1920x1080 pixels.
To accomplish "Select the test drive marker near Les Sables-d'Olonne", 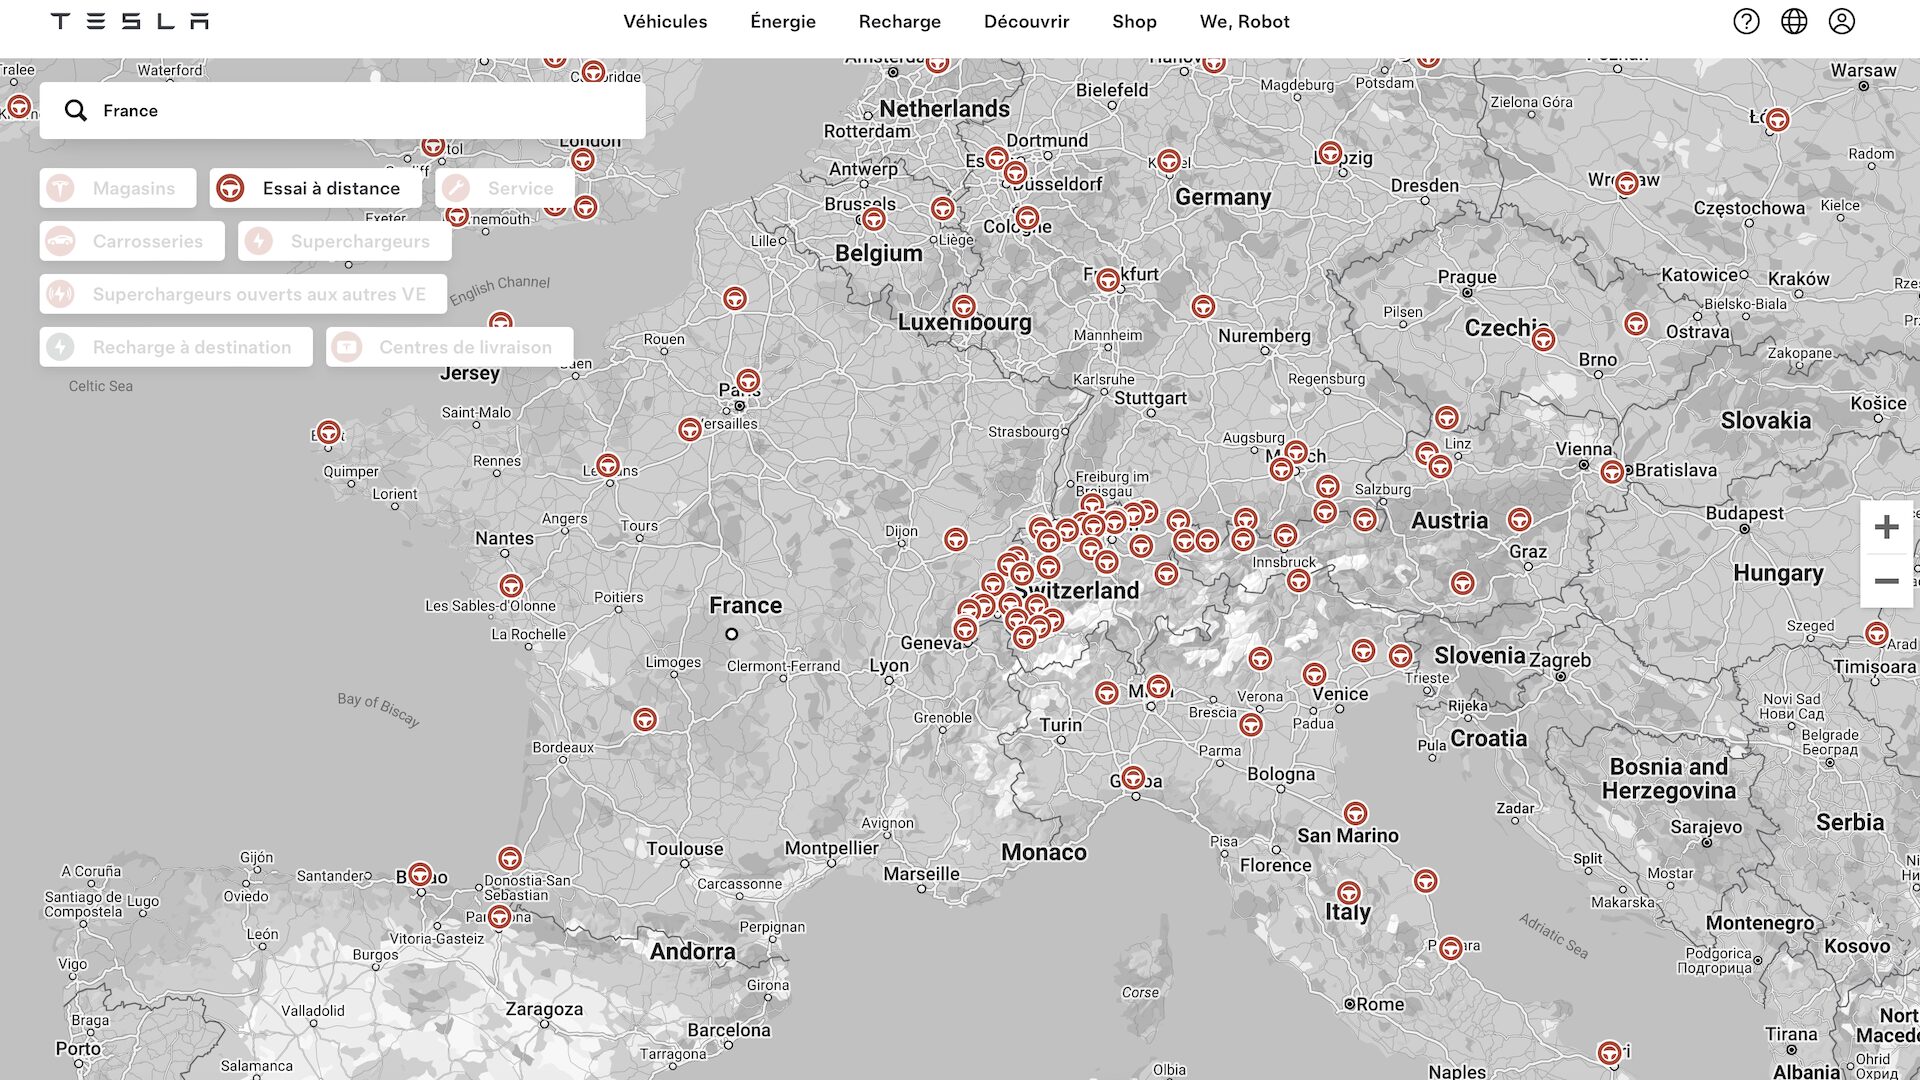I will (511, 585).
